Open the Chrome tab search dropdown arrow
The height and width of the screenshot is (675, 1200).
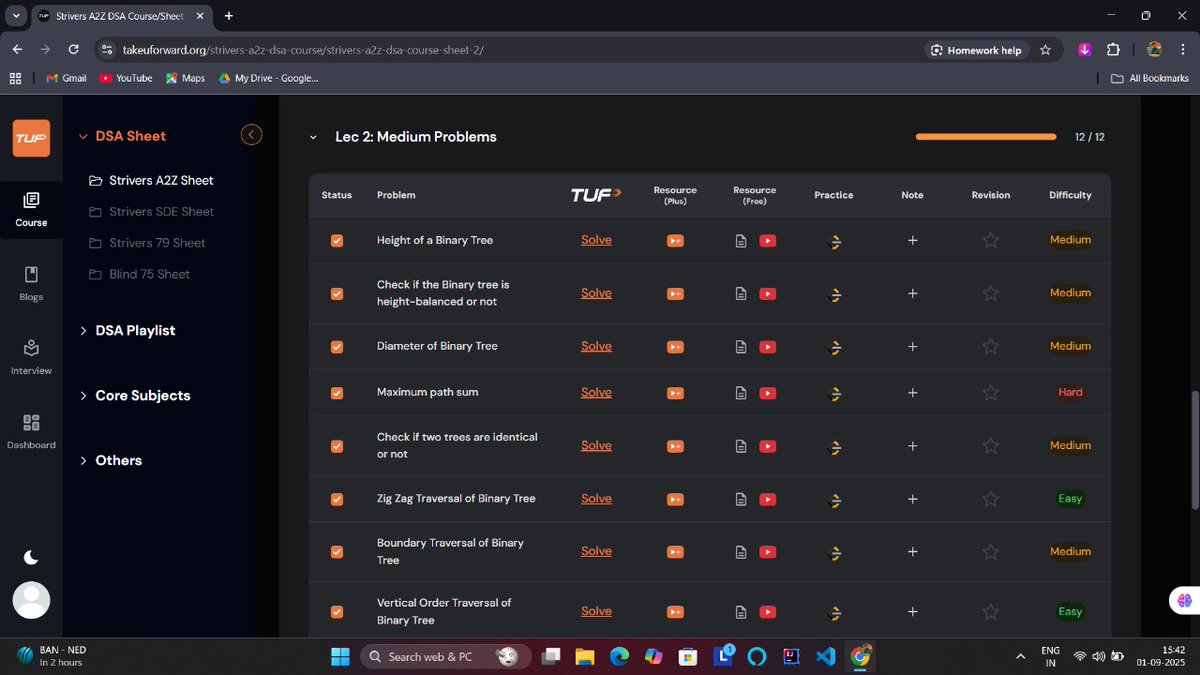[x=15, y=16]
